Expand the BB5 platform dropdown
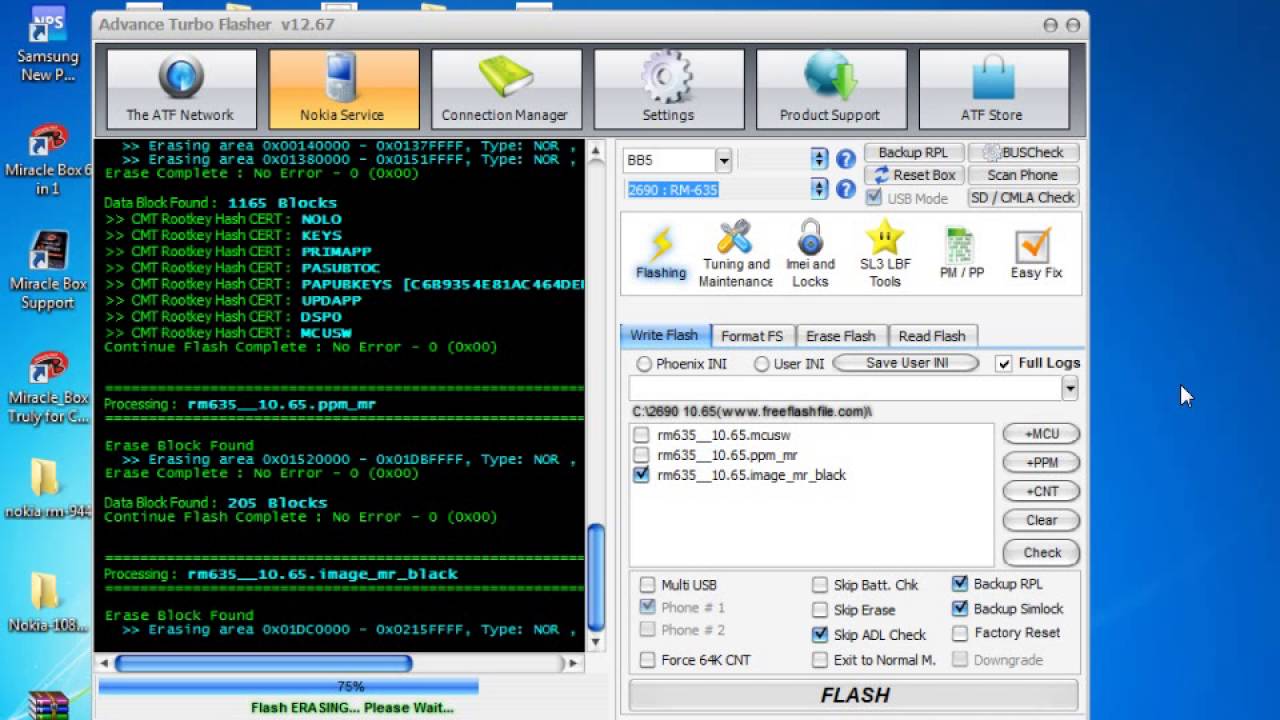 point(723,160)
